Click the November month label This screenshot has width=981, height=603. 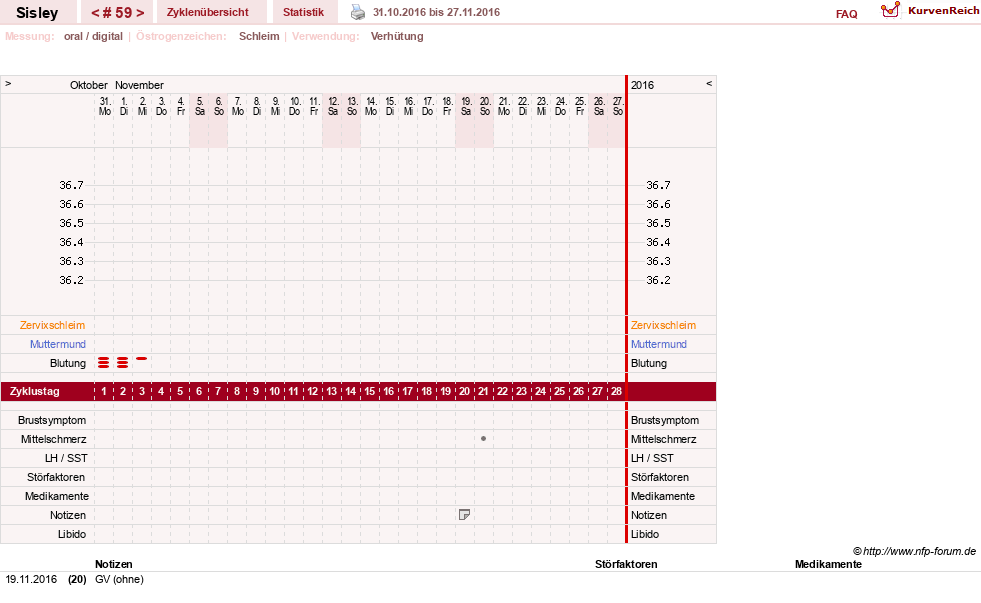139,85
